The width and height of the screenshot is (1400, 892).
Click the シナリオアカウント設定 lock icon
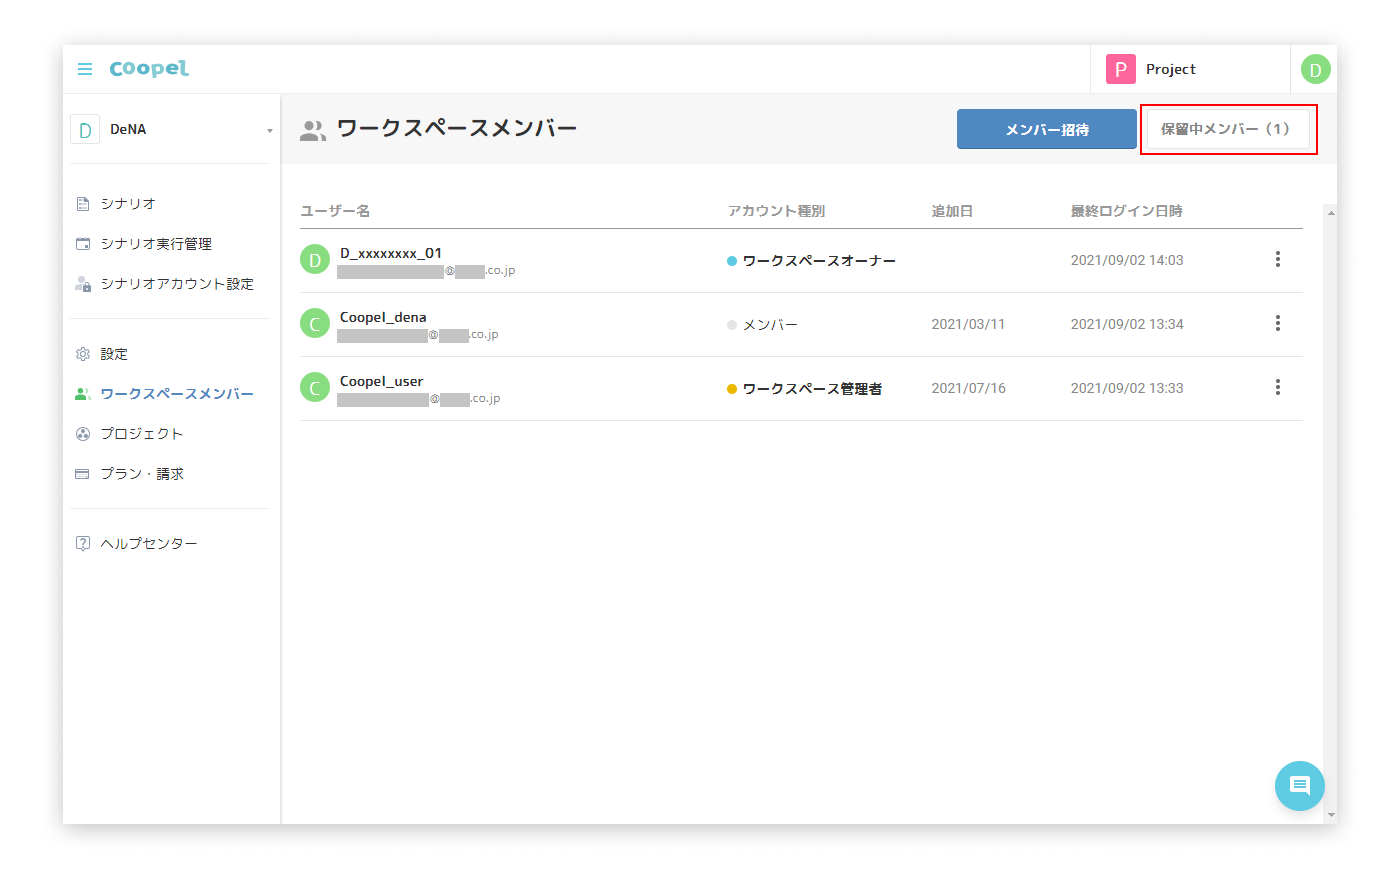coord(83,284)
